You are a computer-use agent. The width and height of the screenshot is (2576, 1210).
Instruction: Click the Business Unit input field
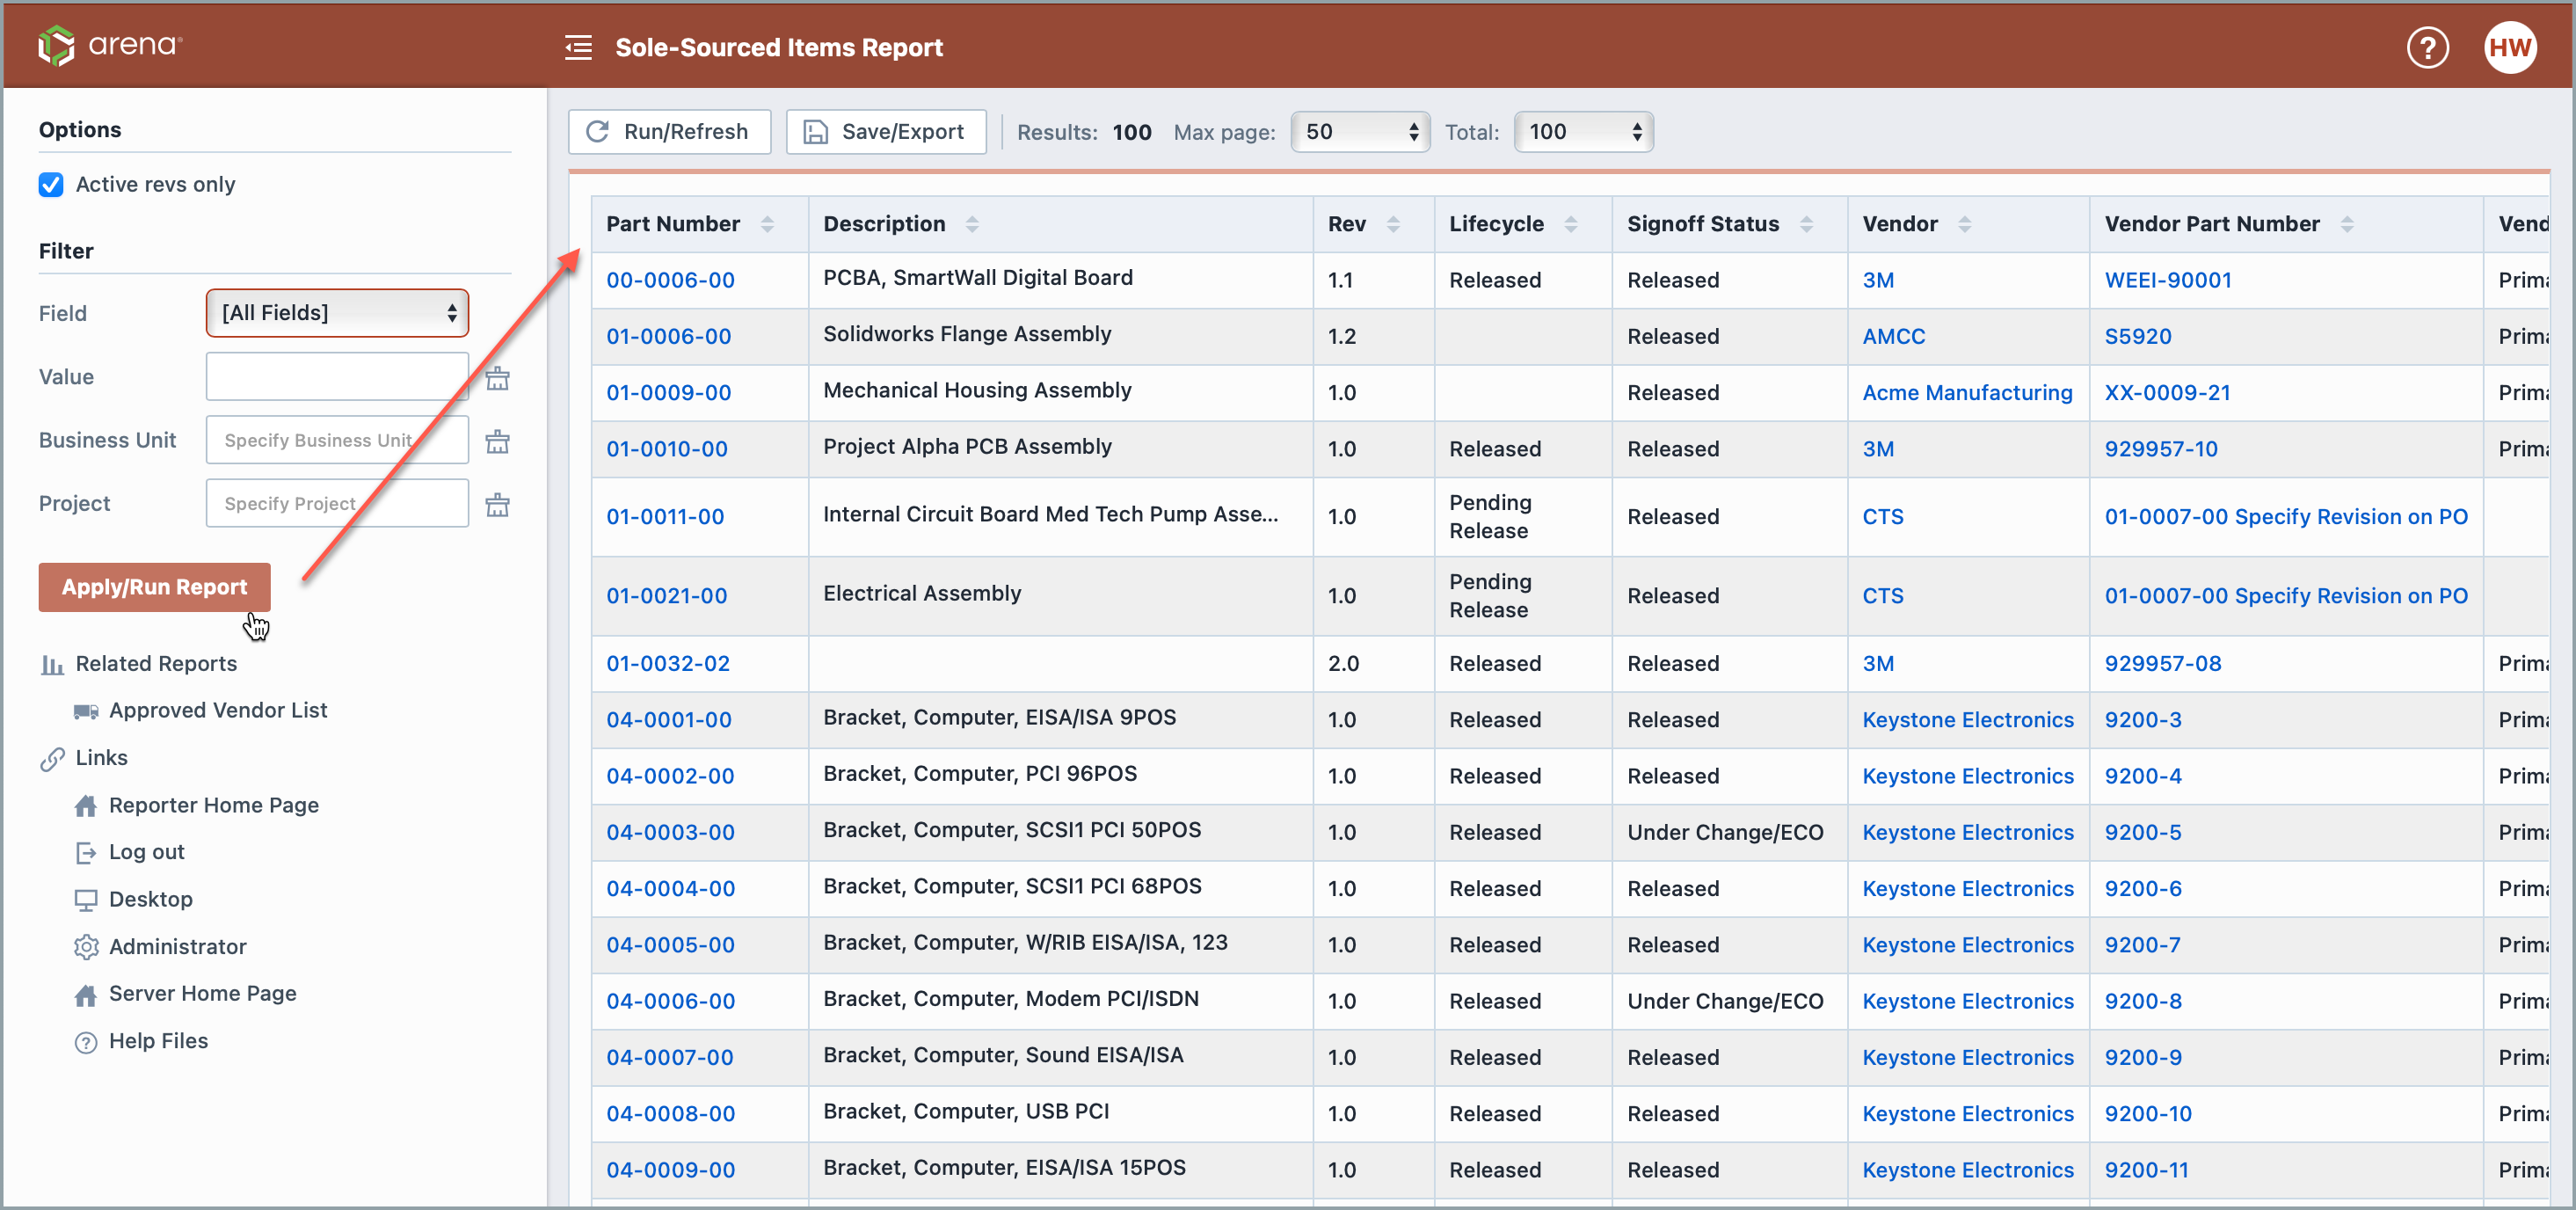coord(337,440)
